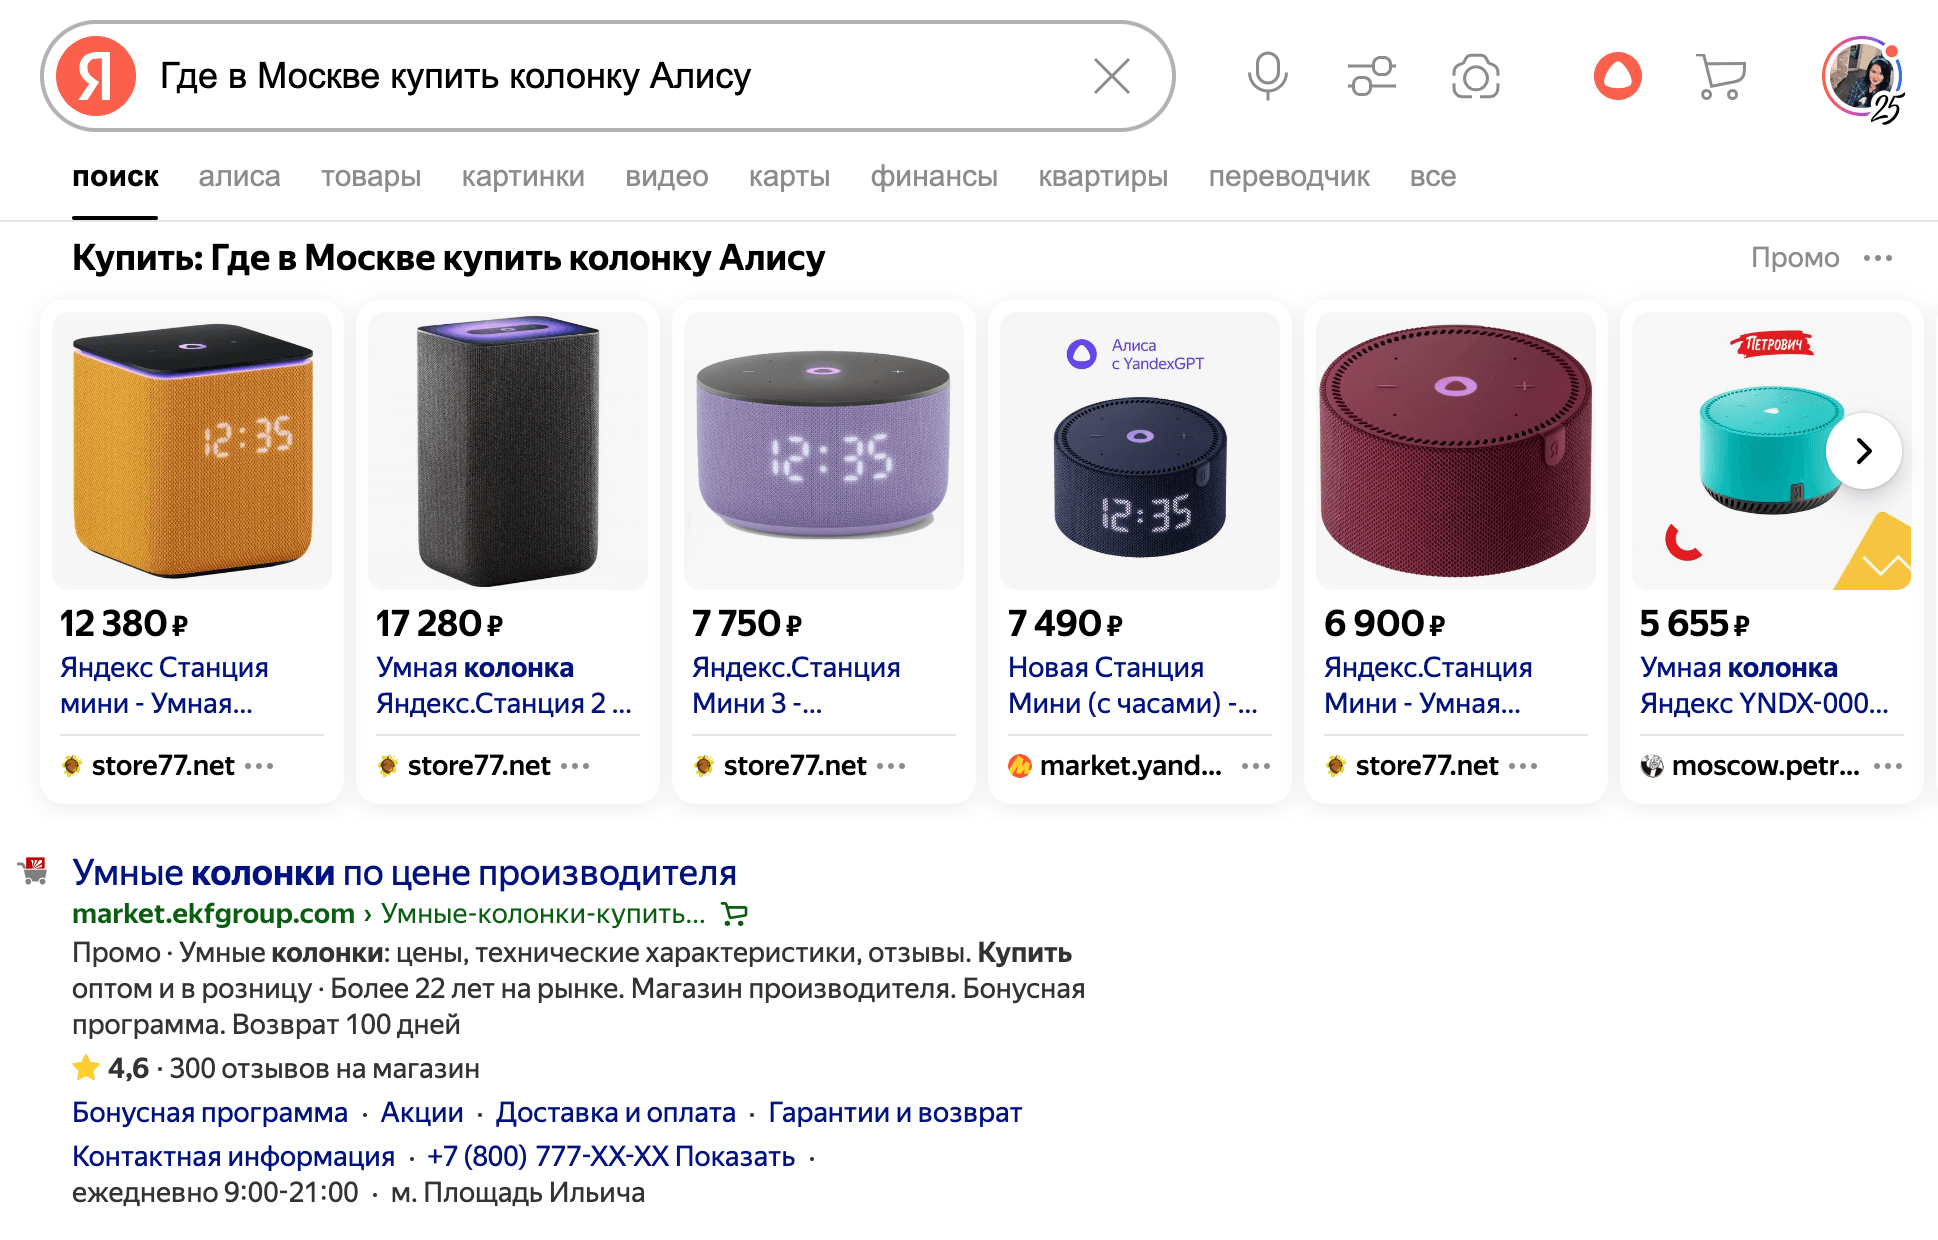Search by image with camera icon
This screenshot has height=1240, width=1938.
pyautogui.click(x=1475, y=76)
